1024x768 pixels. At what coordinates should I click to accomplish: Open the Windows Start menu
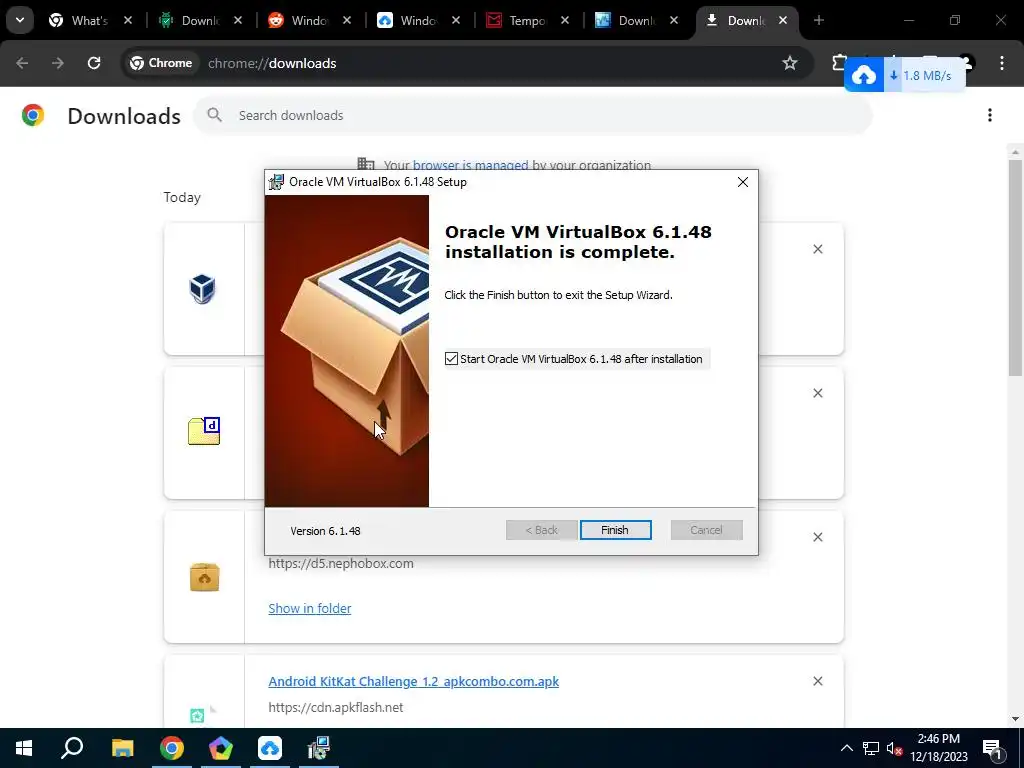click(x=24, y=748)
